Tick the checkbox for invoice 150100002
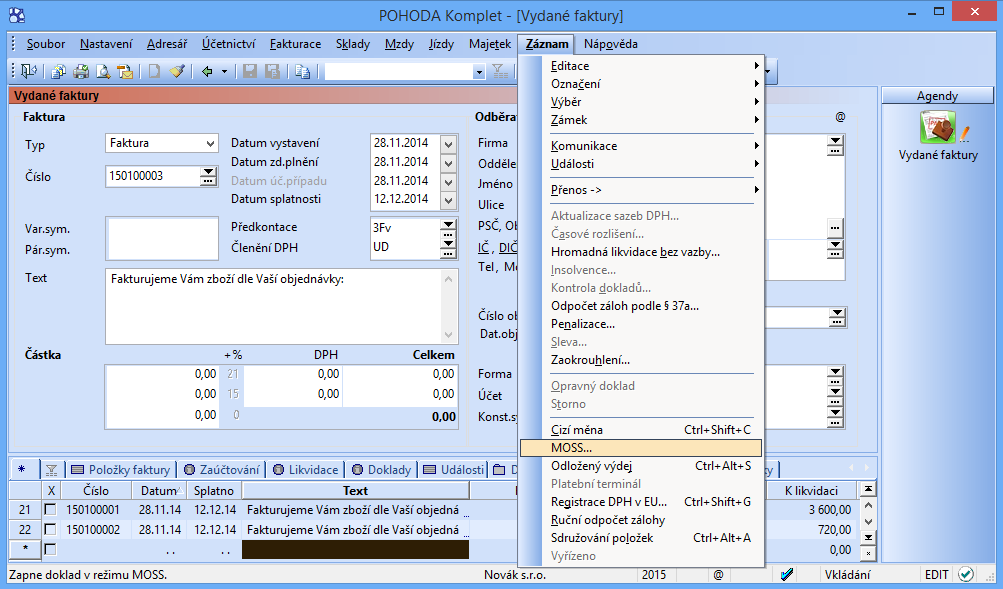1003x589 pixels. click(x=50, y=530)
